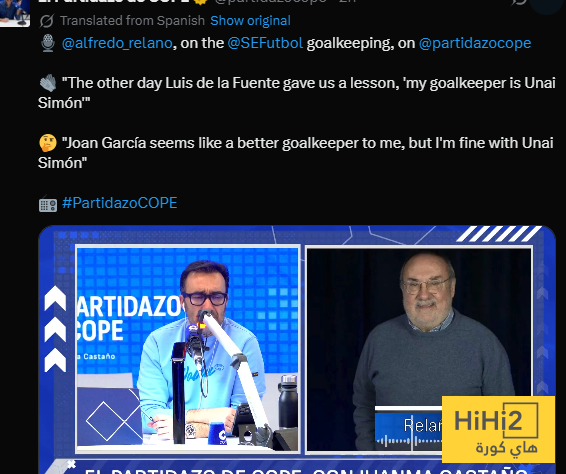This screenshot has width=566, height=474.
Task: Click the white upward chevrons in the video
Action: click(55, 329)
